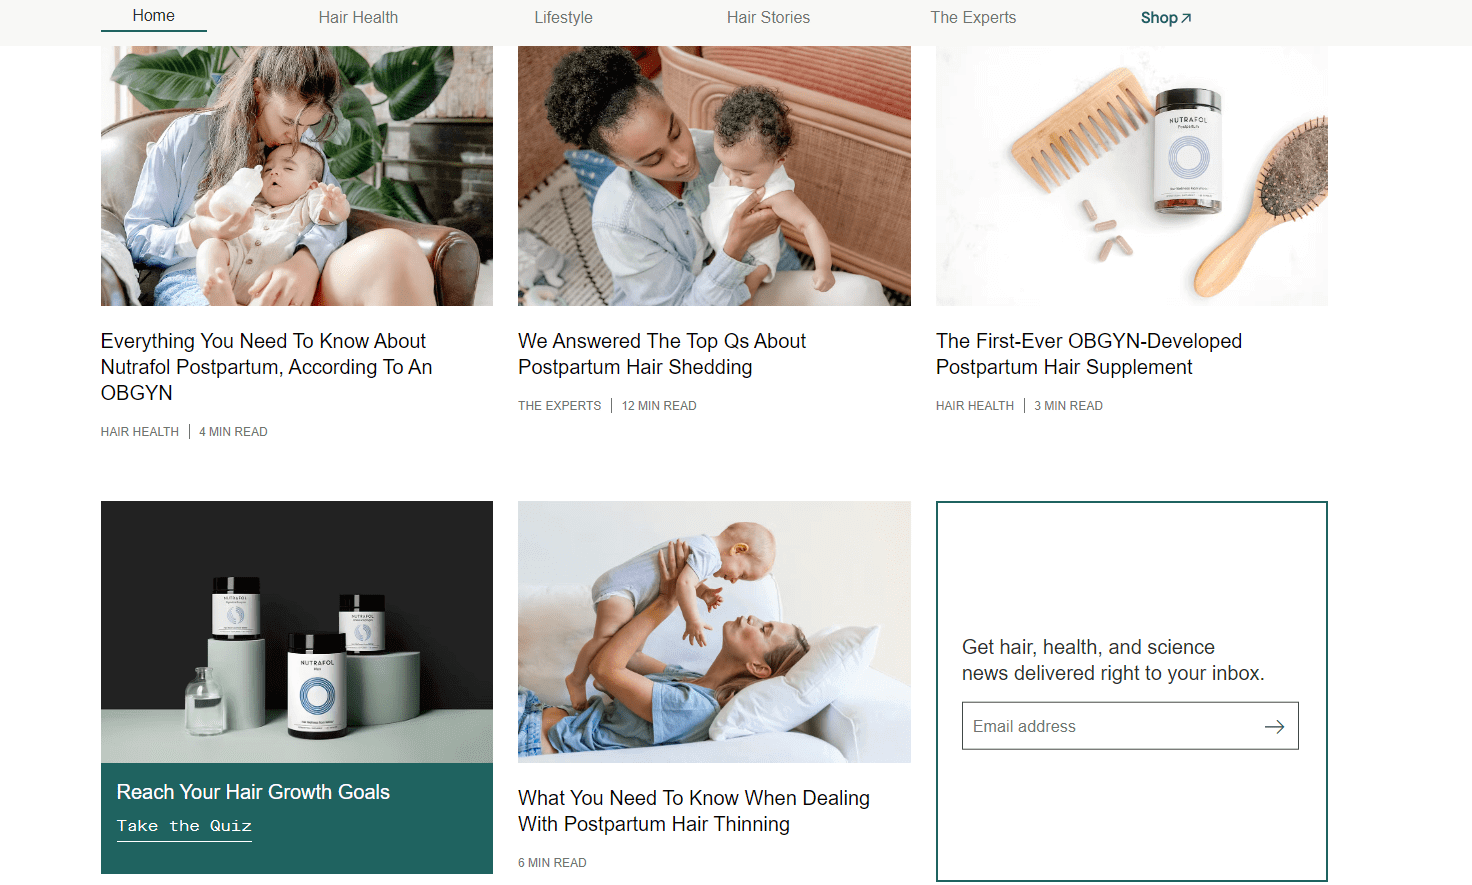1472x885 pixels.
Task: Open image of mother holding curly-haired baby
Action: [x=714, y=176]
